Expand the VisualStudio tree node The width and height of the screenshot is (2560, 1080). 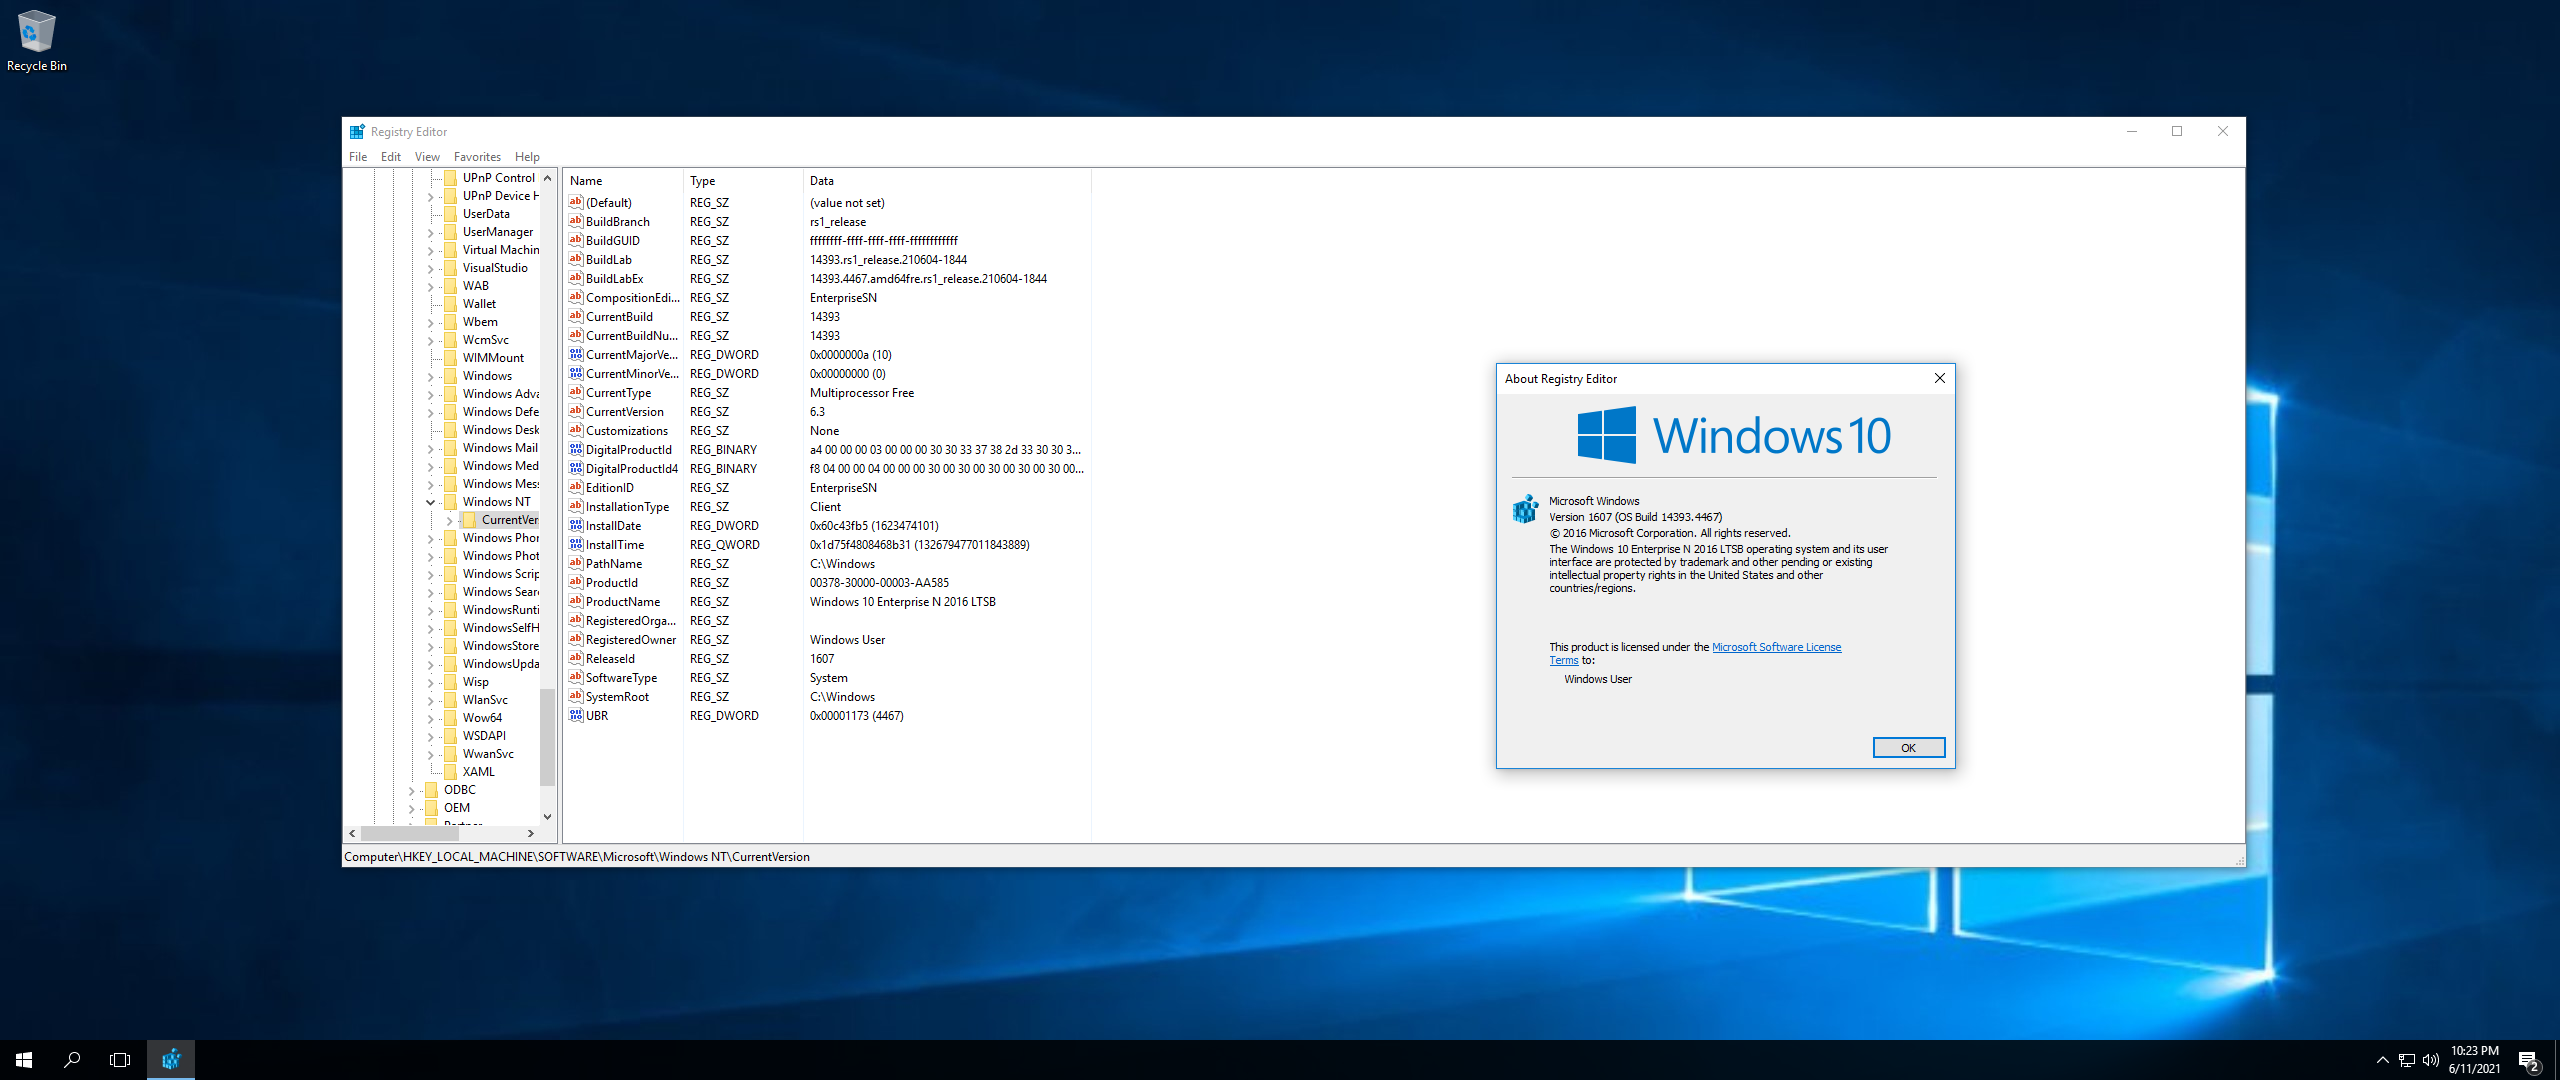[431, 268]
